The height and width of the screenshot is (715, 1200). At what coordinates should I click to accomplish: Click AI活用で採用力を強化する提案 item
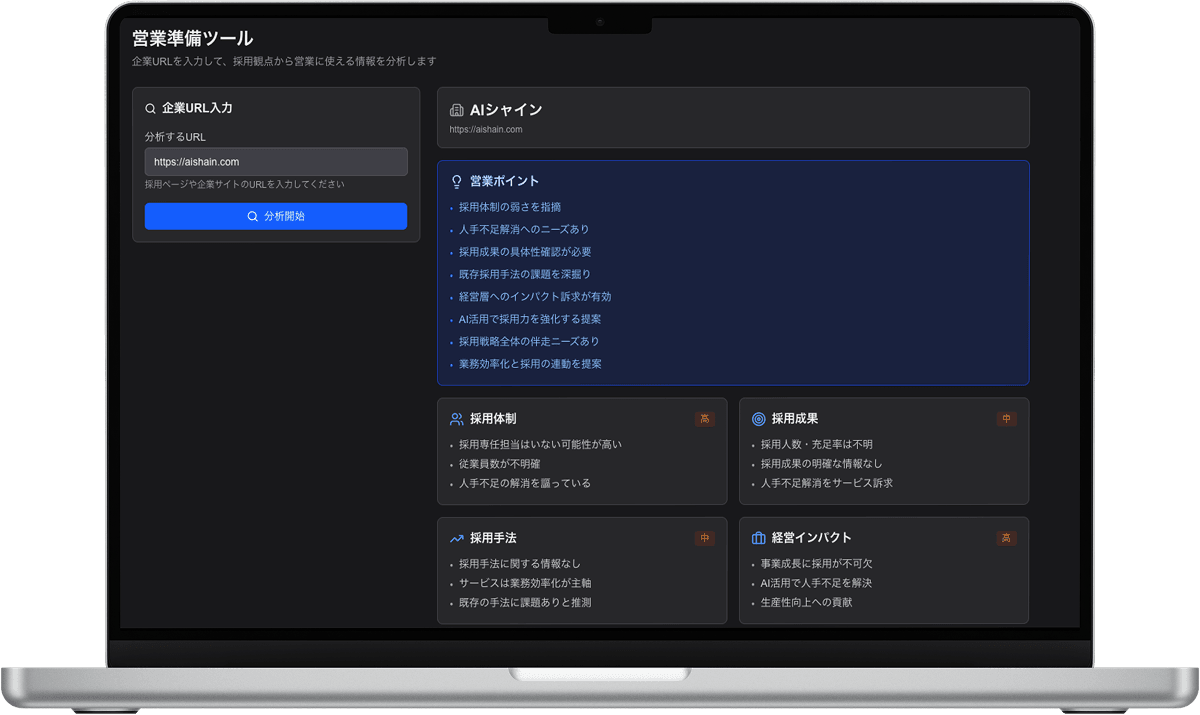click(530, 319)
